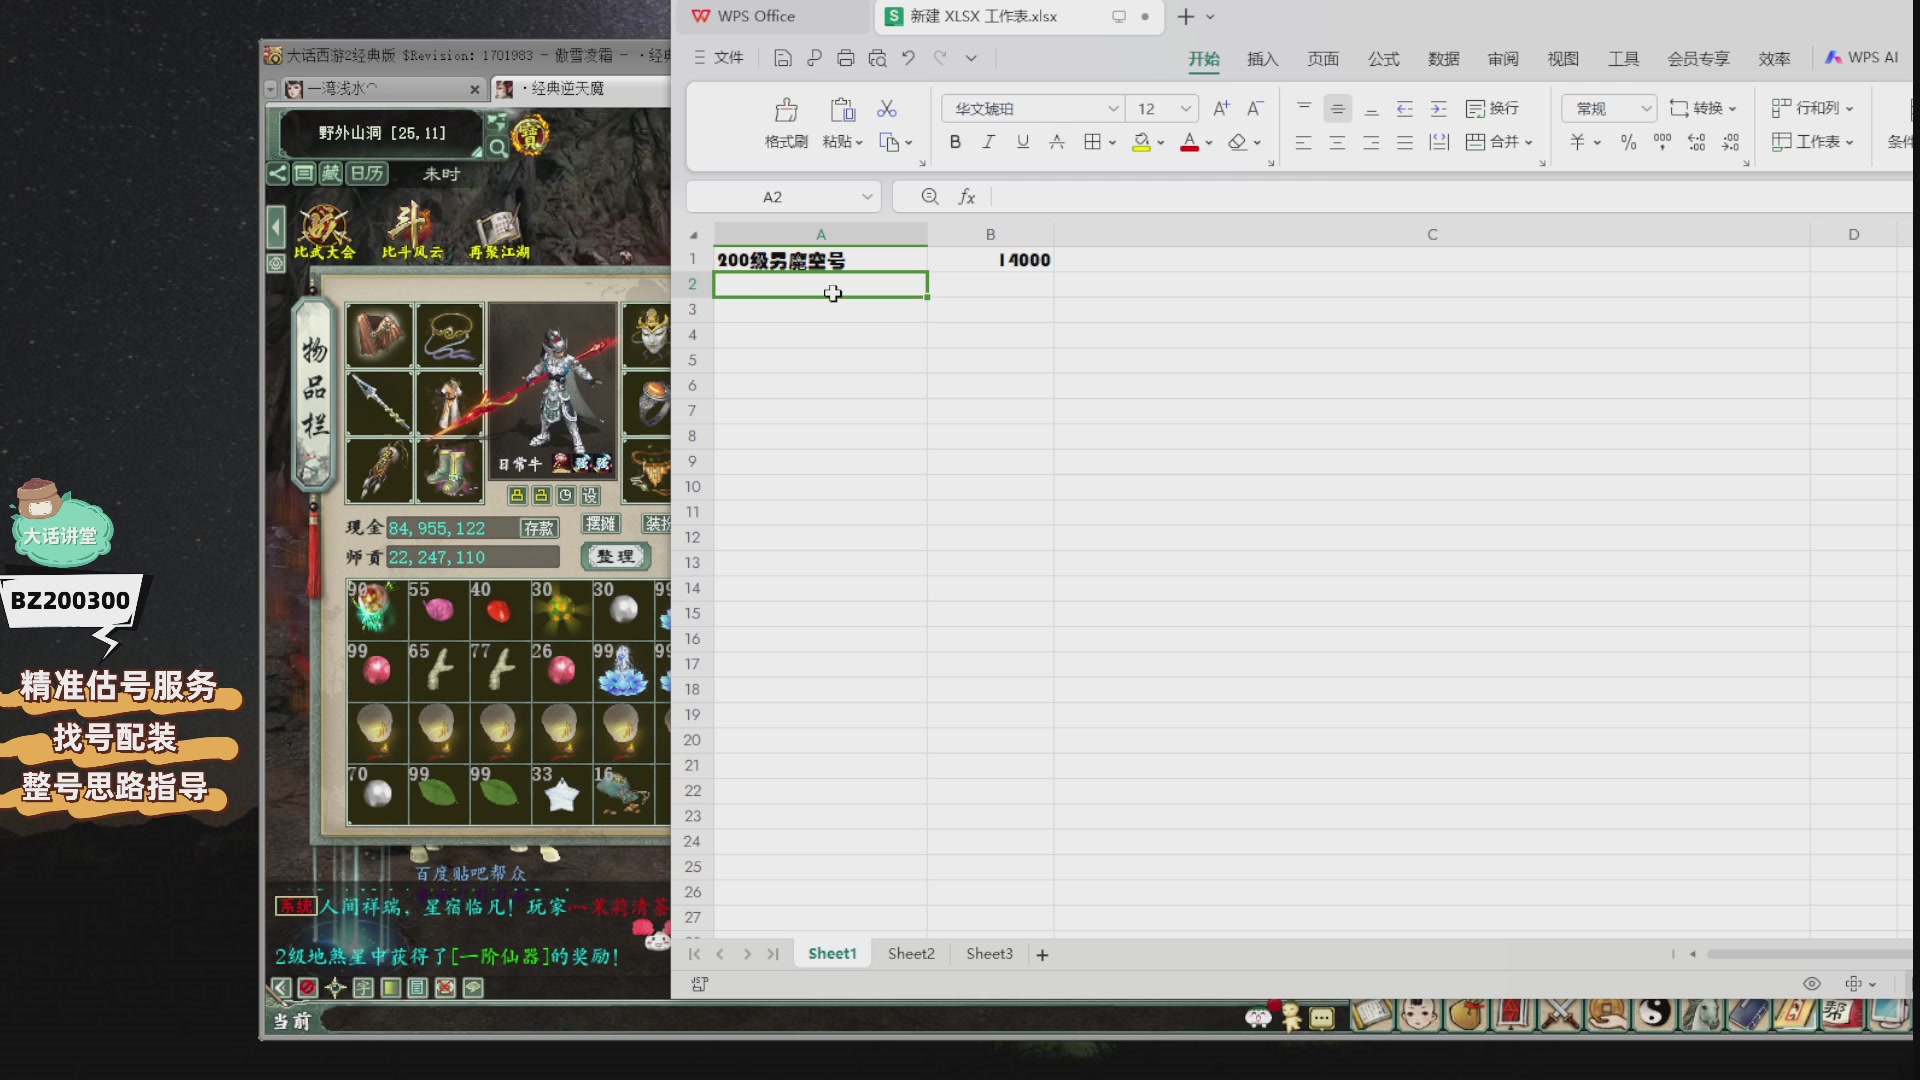This screenshot has height=1080, width=1920.
Task: Click the yin-yang icon in the game bottom bar
Action: (x=1654, y=1015)
